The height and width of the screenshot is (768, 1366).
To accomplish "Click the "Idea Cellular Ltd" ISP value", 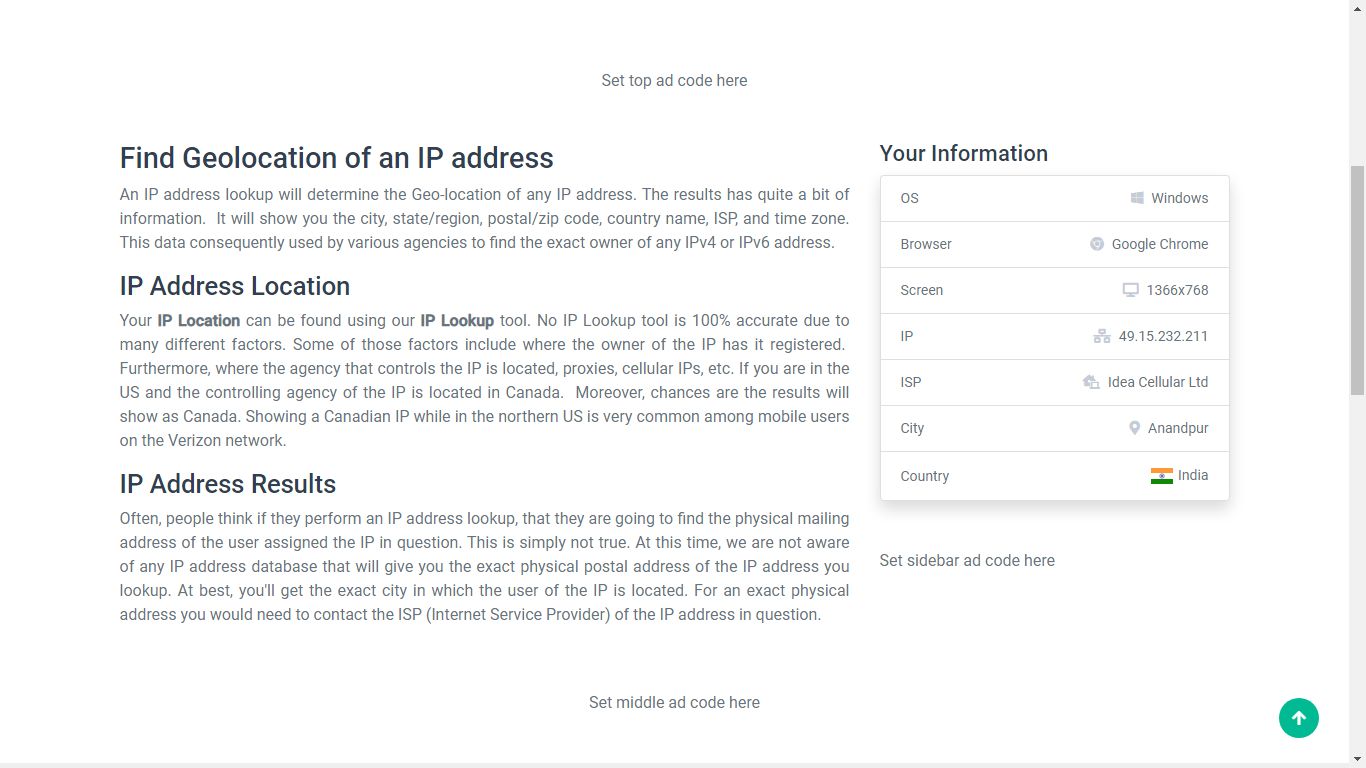I will point(1157,382).
